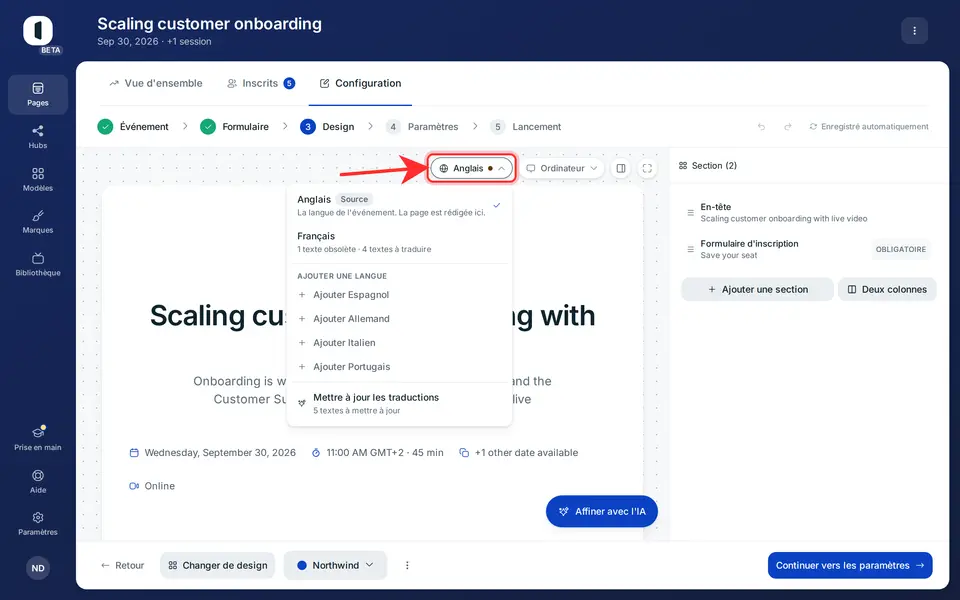Click Continuer vers les paramètres

(x=850, y=566)
